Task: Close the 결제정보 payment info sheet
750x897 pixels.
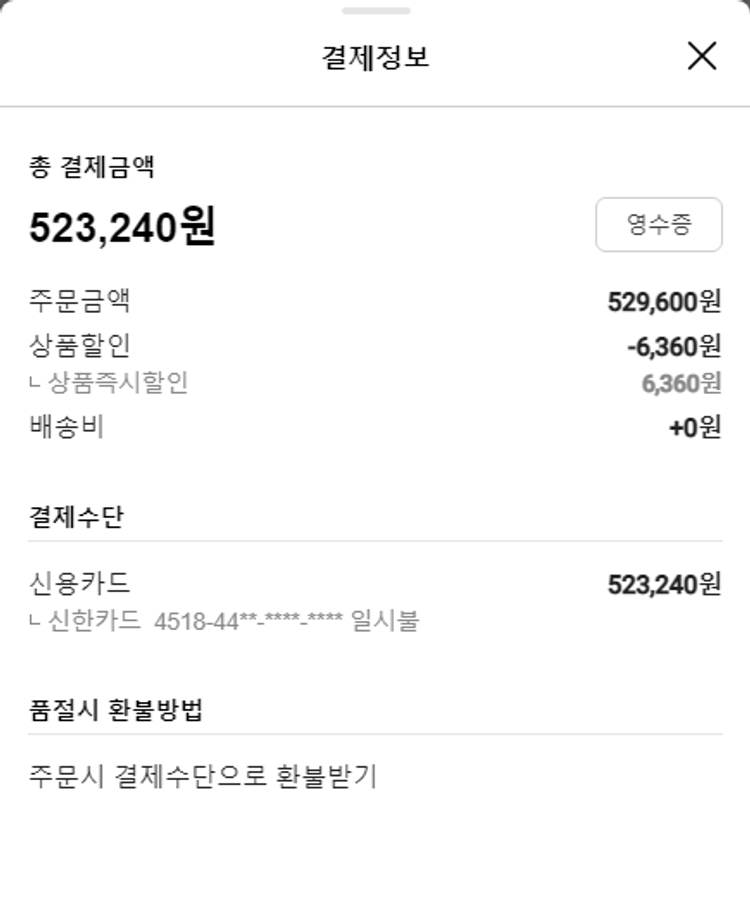Action: click(702, 56)
